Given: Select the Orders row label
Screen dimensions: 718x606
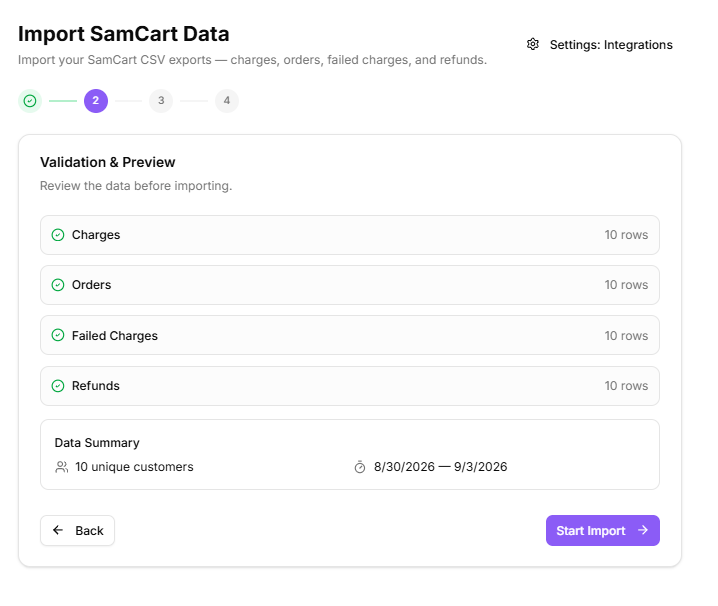Looking at the screenshot, I should point(92,285).
